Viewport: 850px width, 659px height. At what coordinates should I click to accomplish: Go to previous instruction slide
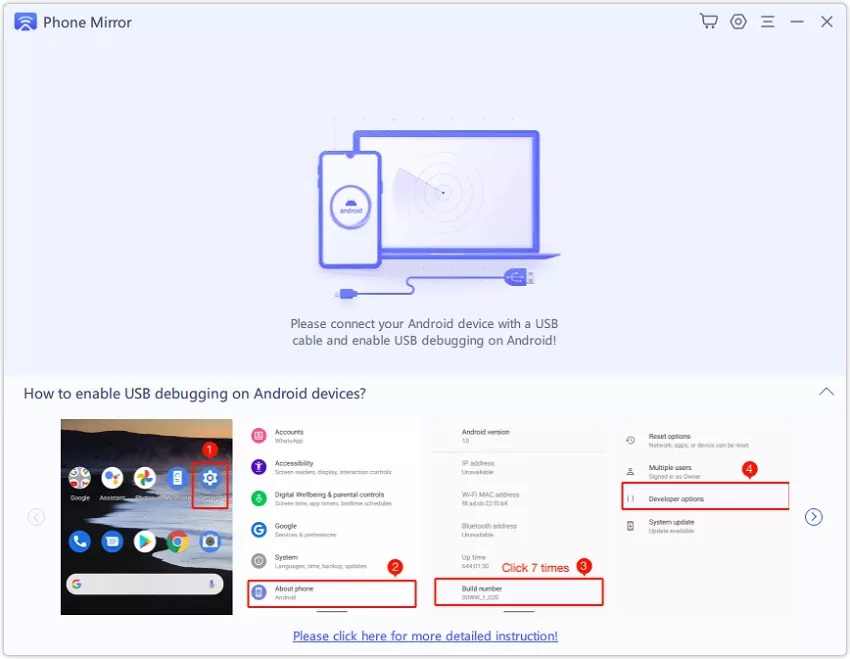click(x=36, y=516)
